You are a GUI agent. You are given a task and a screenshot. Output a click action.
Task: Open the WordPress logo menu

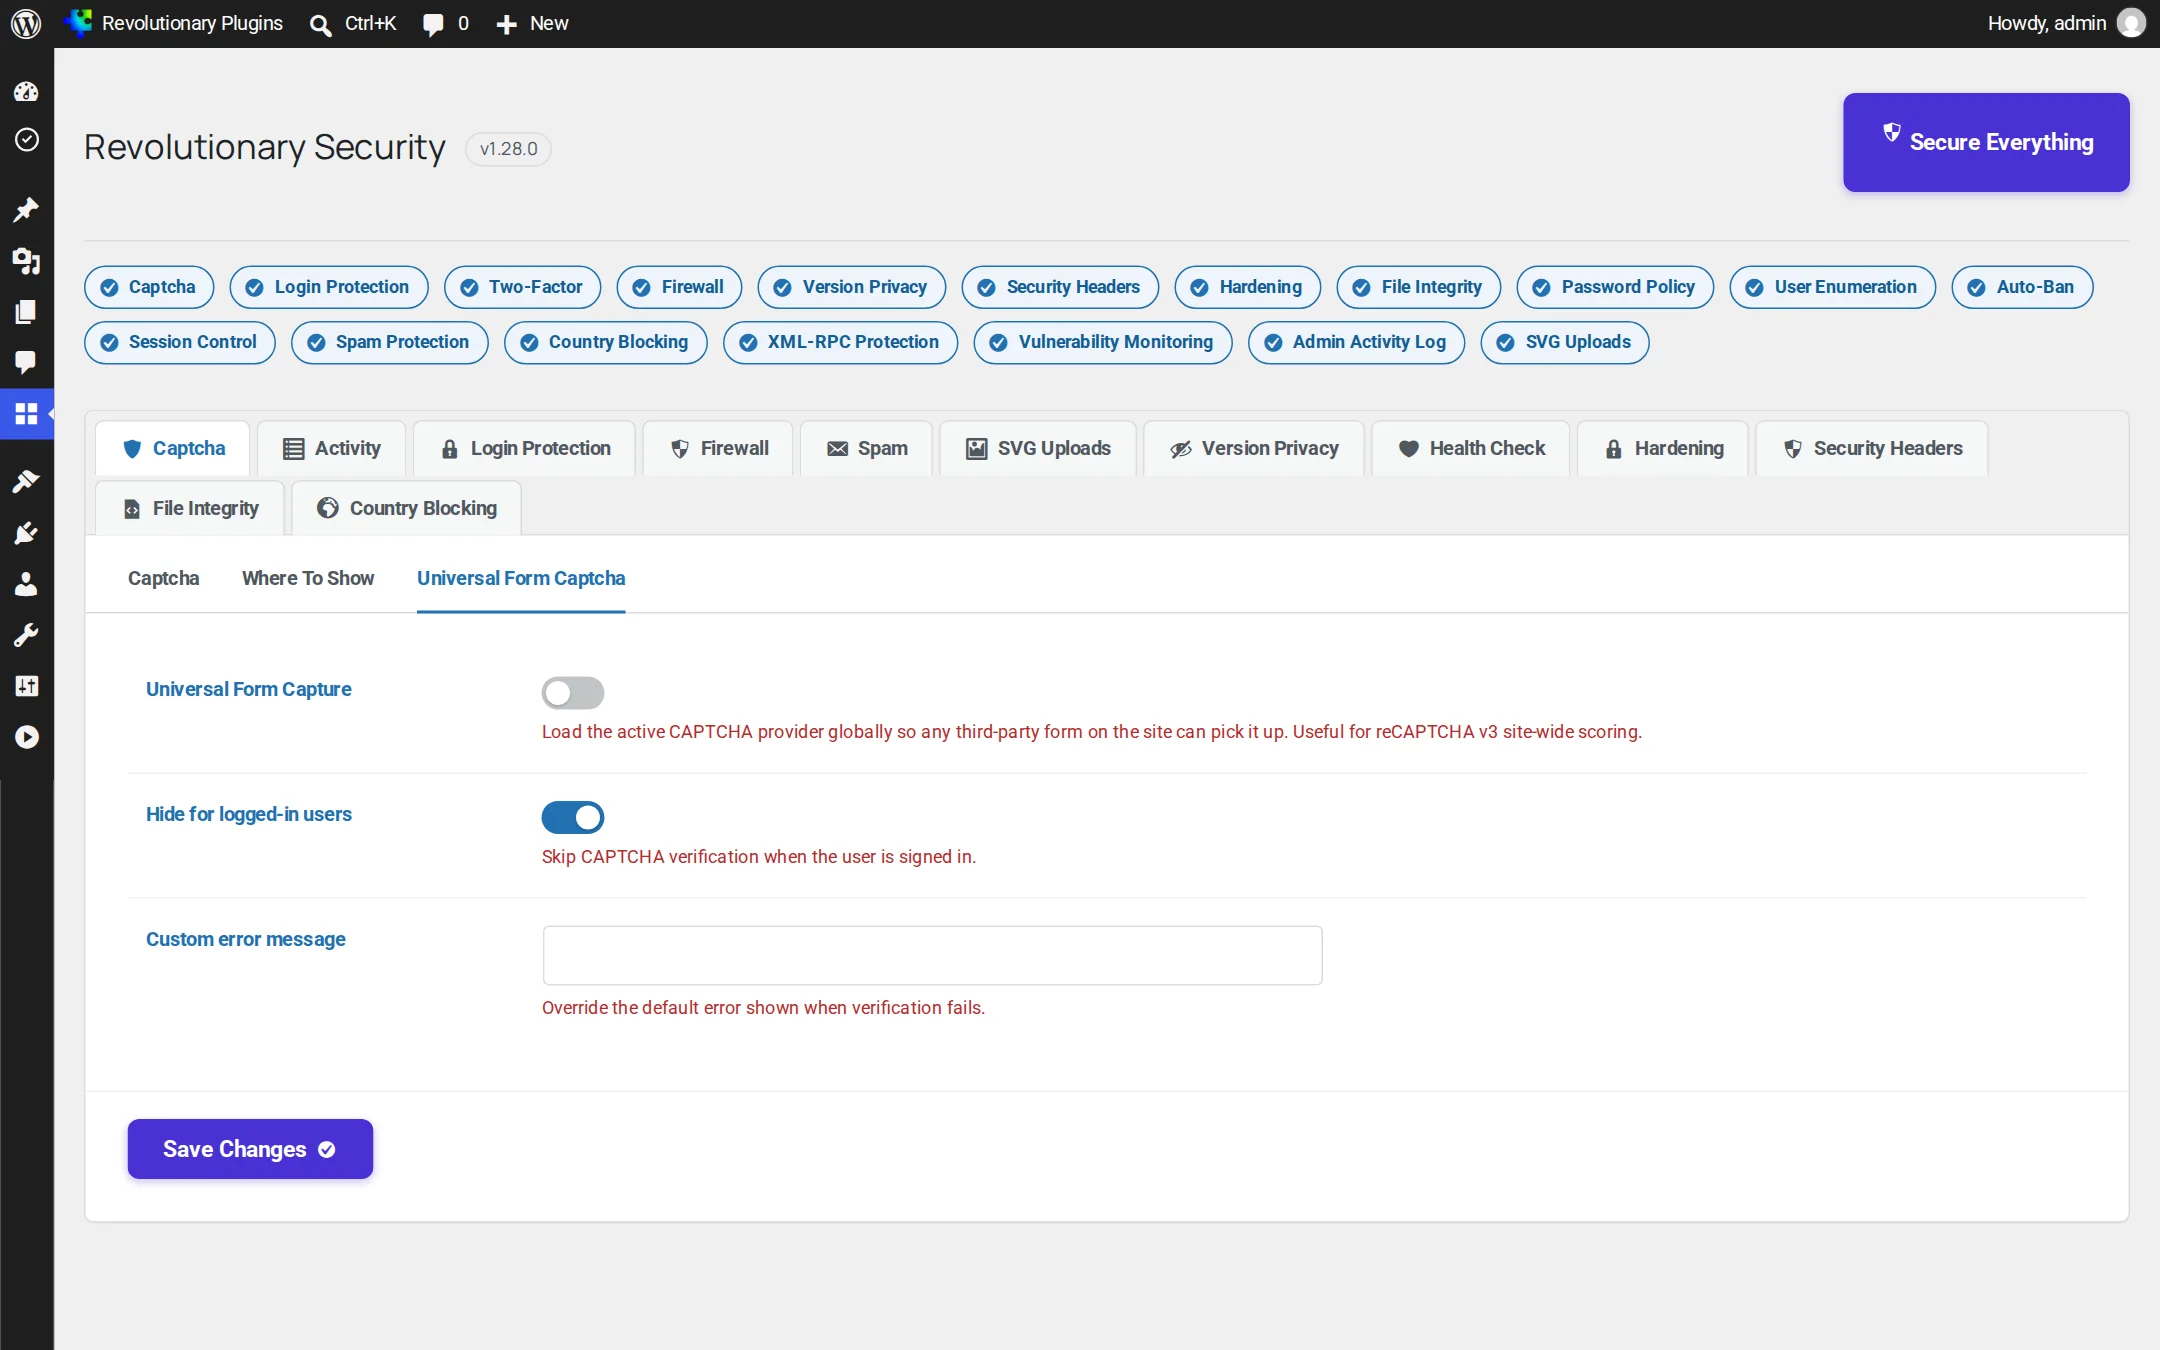26,23
